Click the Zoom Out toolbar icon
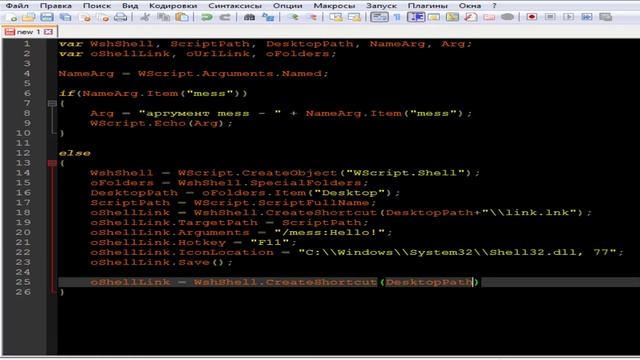The image size is (640, 360). 311,17
